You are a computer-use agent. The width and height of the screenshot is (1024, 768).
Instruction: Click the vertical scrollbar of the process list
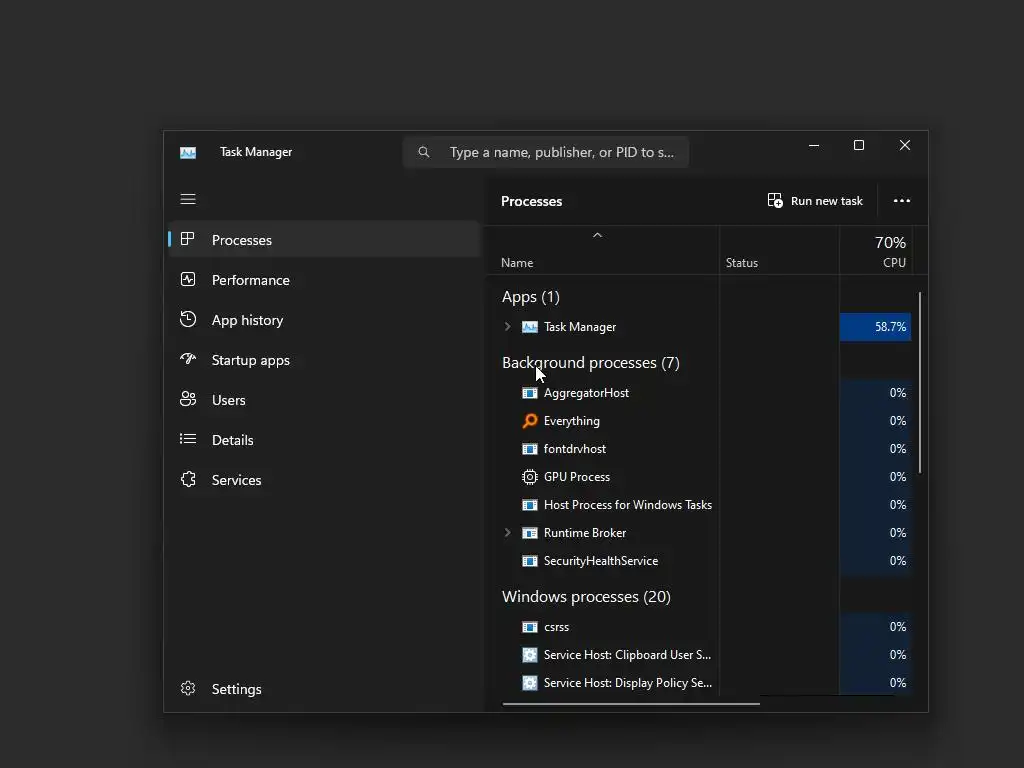920,383
